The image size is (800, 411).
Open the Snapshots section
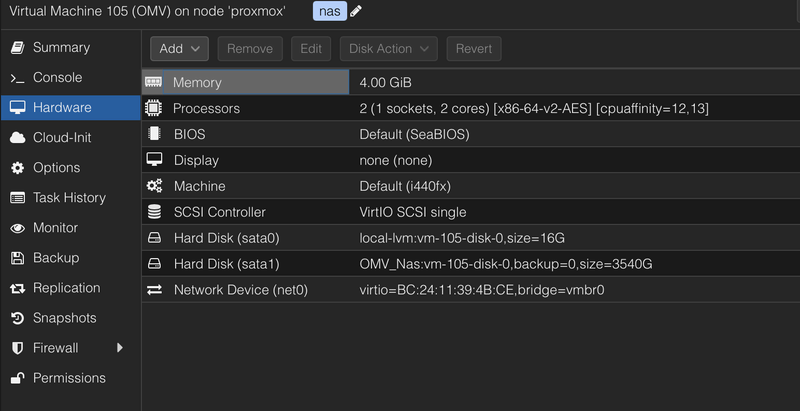click(x=64, y=318)
